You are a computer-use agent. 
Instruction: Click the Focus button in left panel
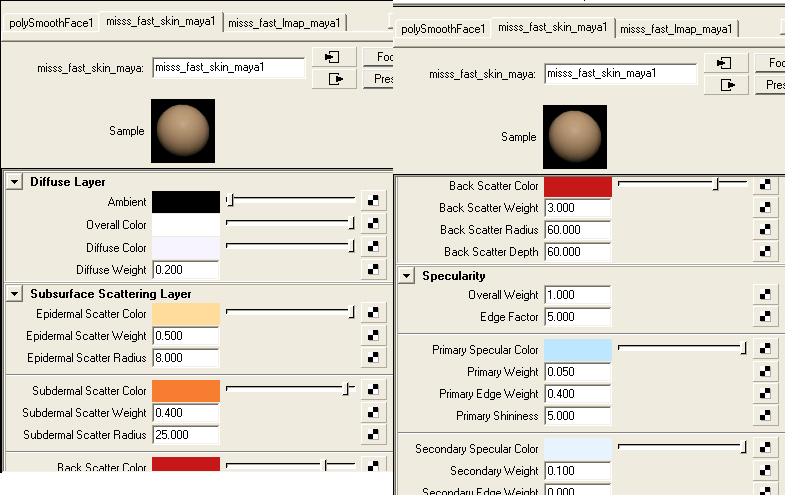tap(378, 57)
